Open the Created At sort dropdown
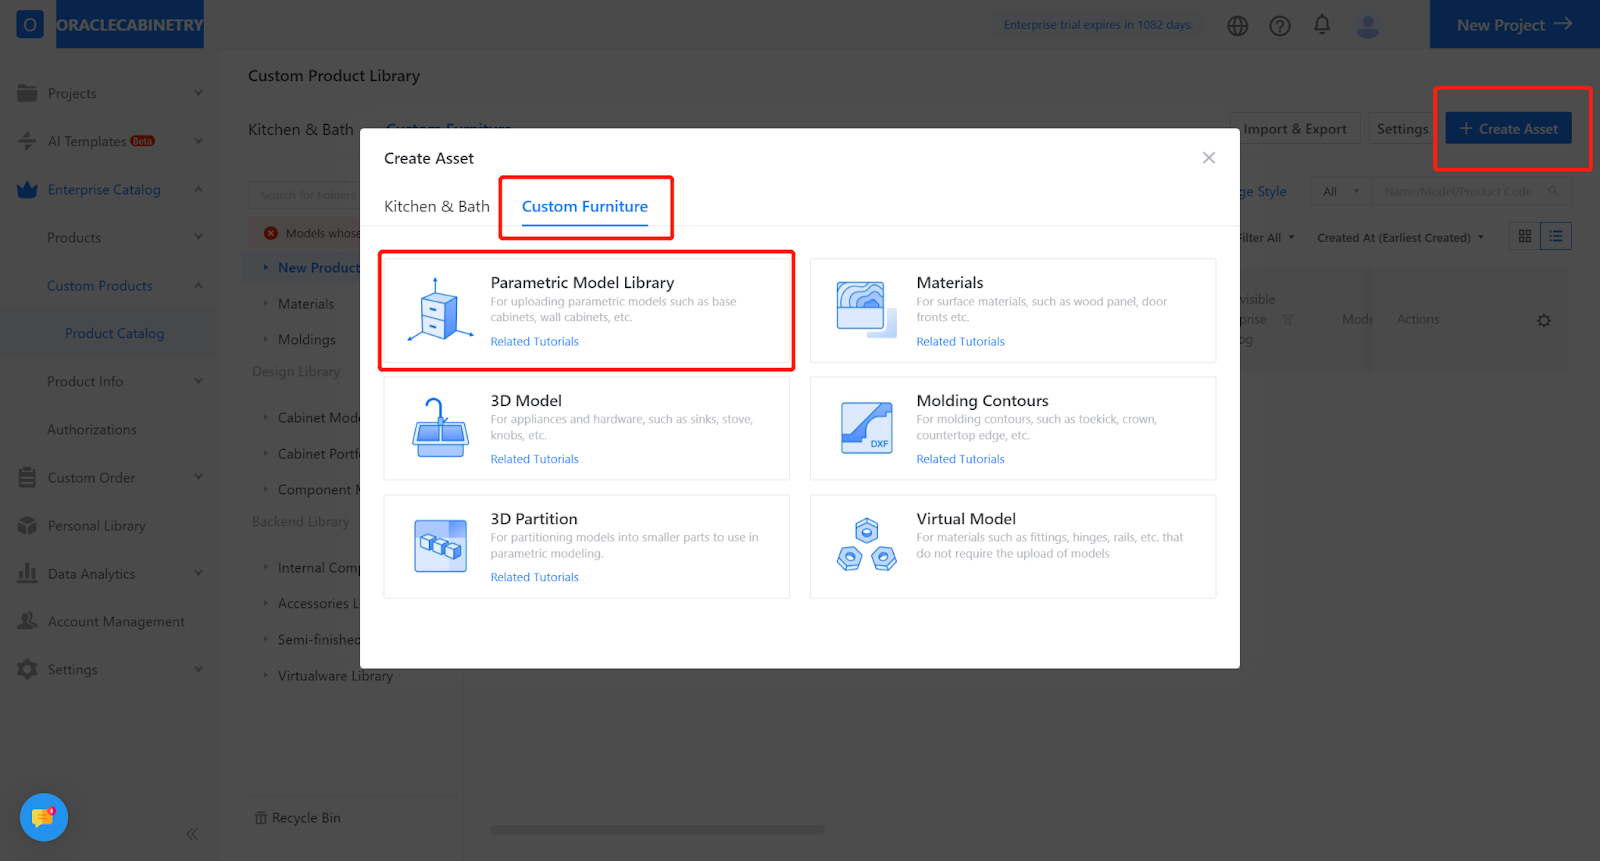The height and width of the screenshot is (861, 1600). coord(1401,238)
